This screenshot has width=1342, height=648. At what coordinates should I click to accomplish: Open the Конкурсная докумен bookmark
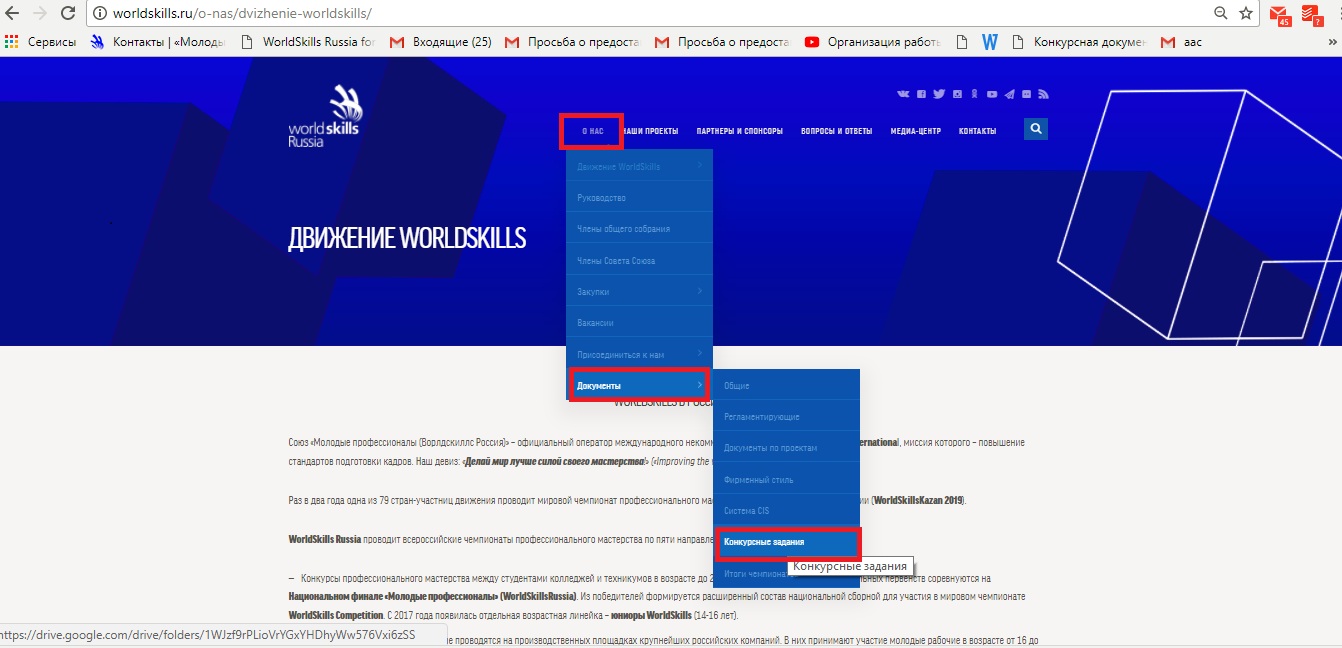(x=1079, y=42)
